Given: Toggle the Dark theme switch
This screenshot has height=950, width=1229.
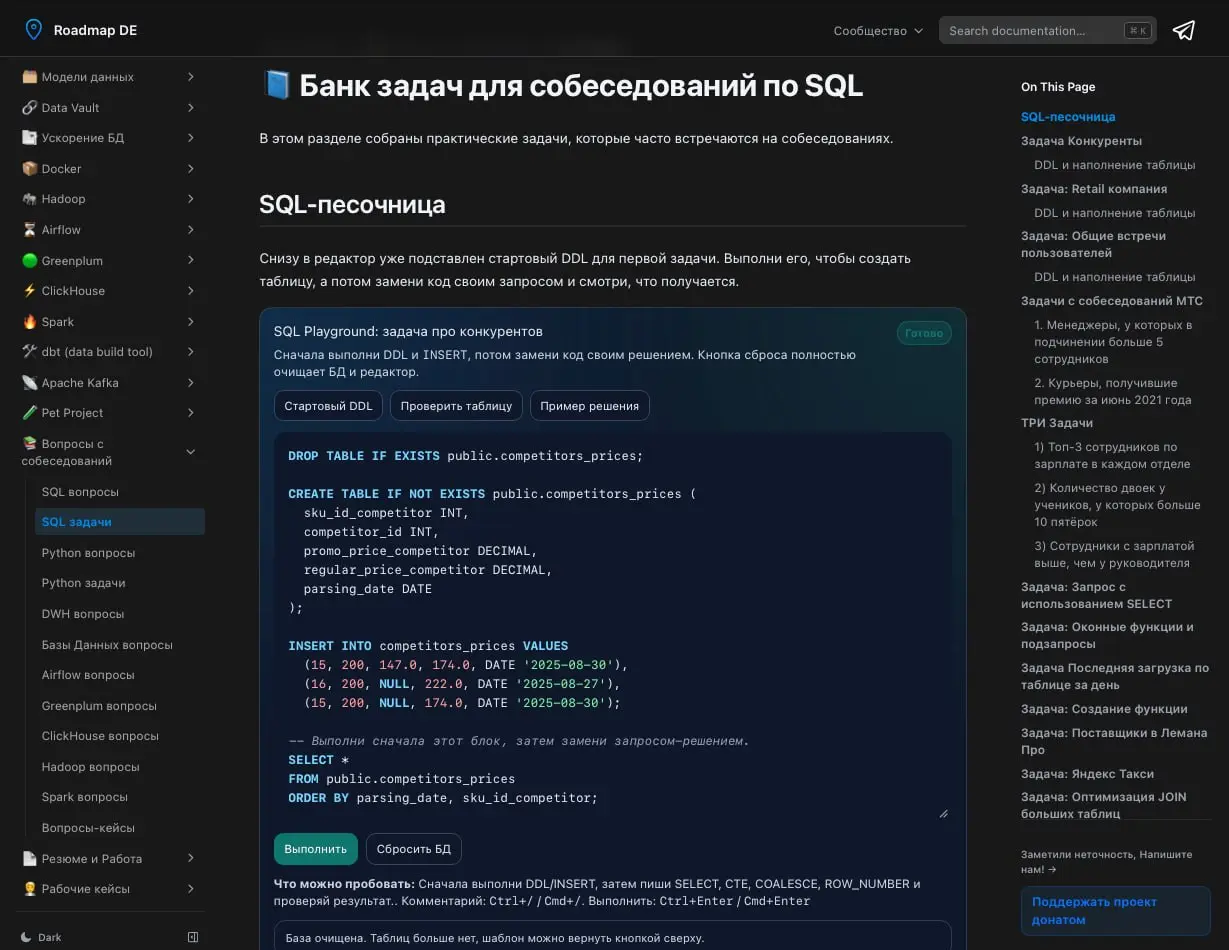Looking at the screenshot, I should (42, 937).
